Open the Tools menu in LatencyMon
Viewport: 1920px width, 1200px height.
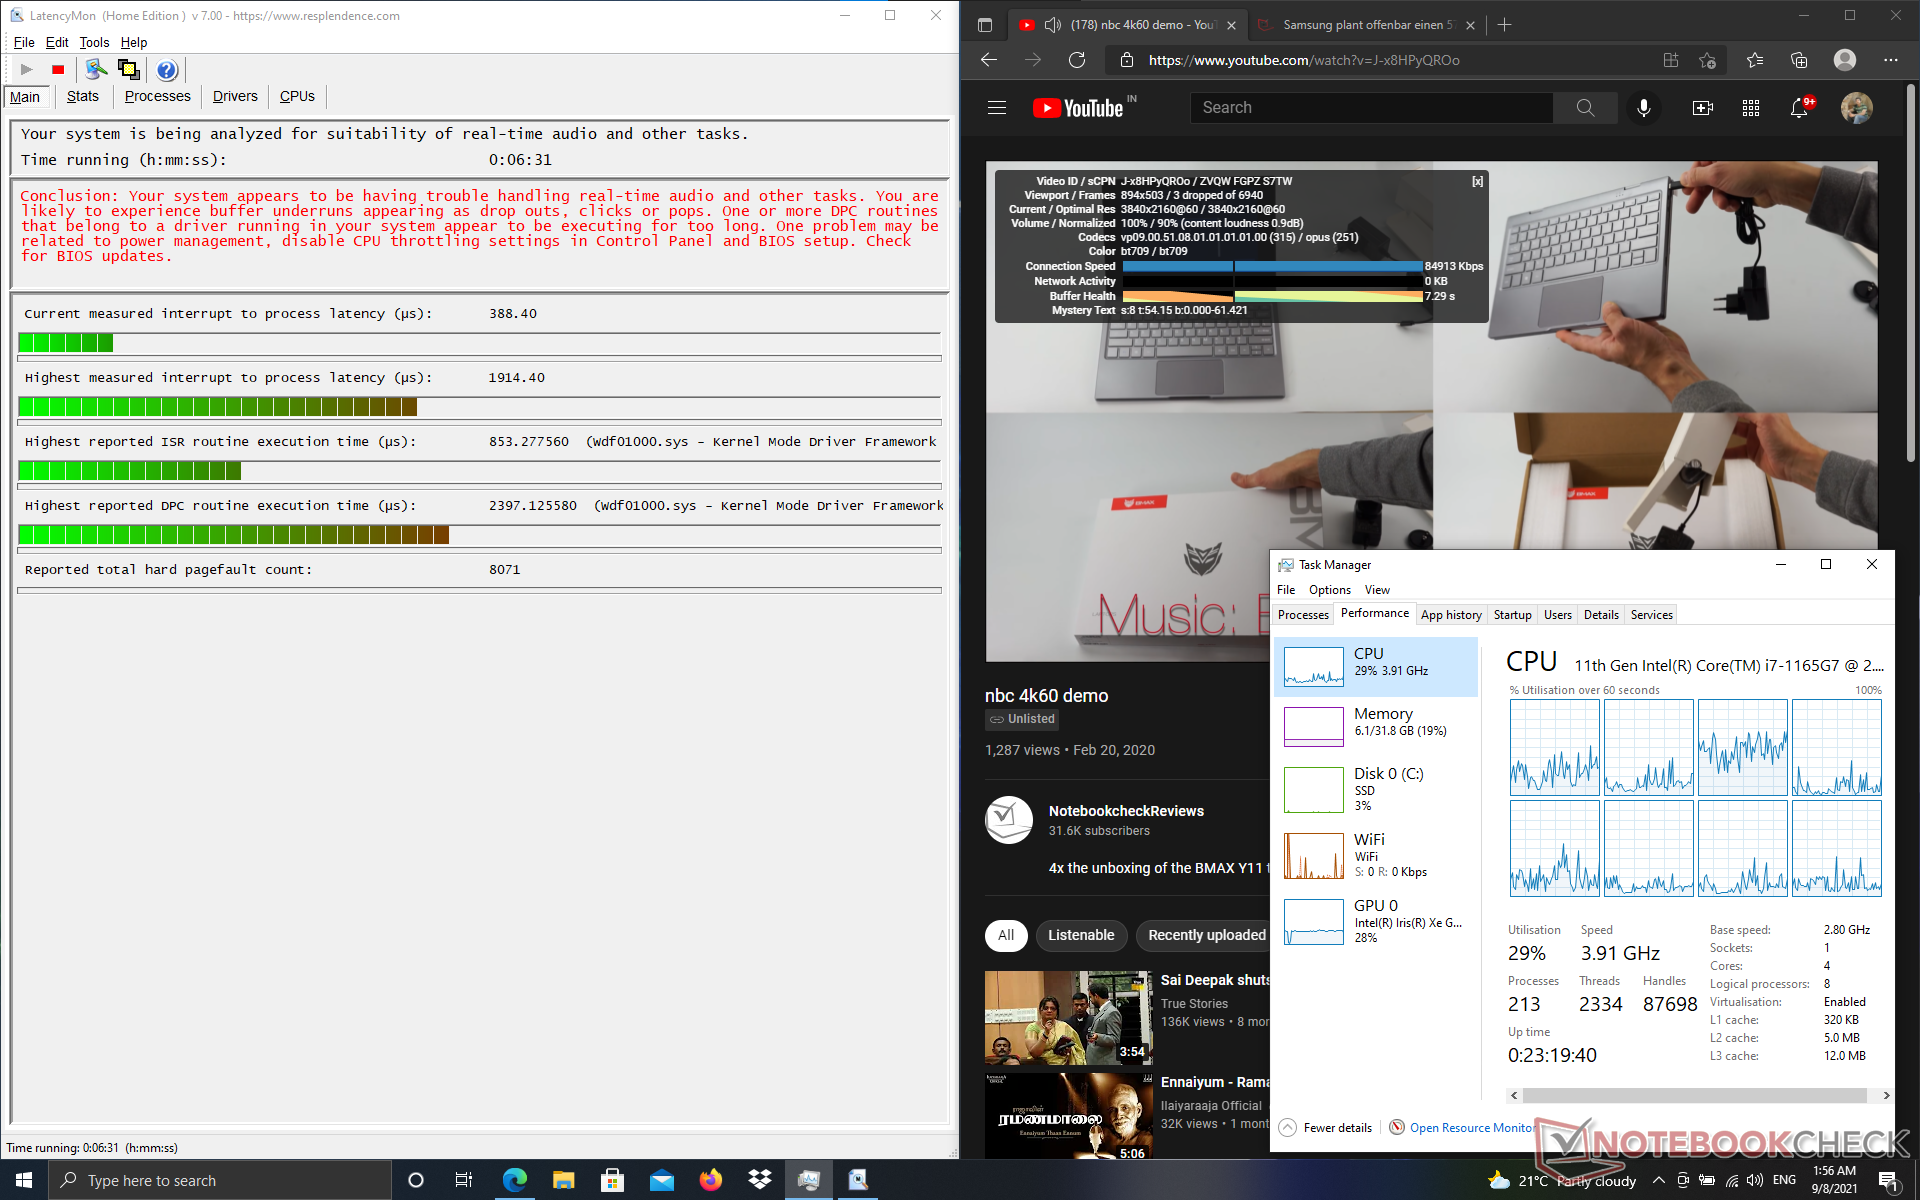click(x=94, y=42)
